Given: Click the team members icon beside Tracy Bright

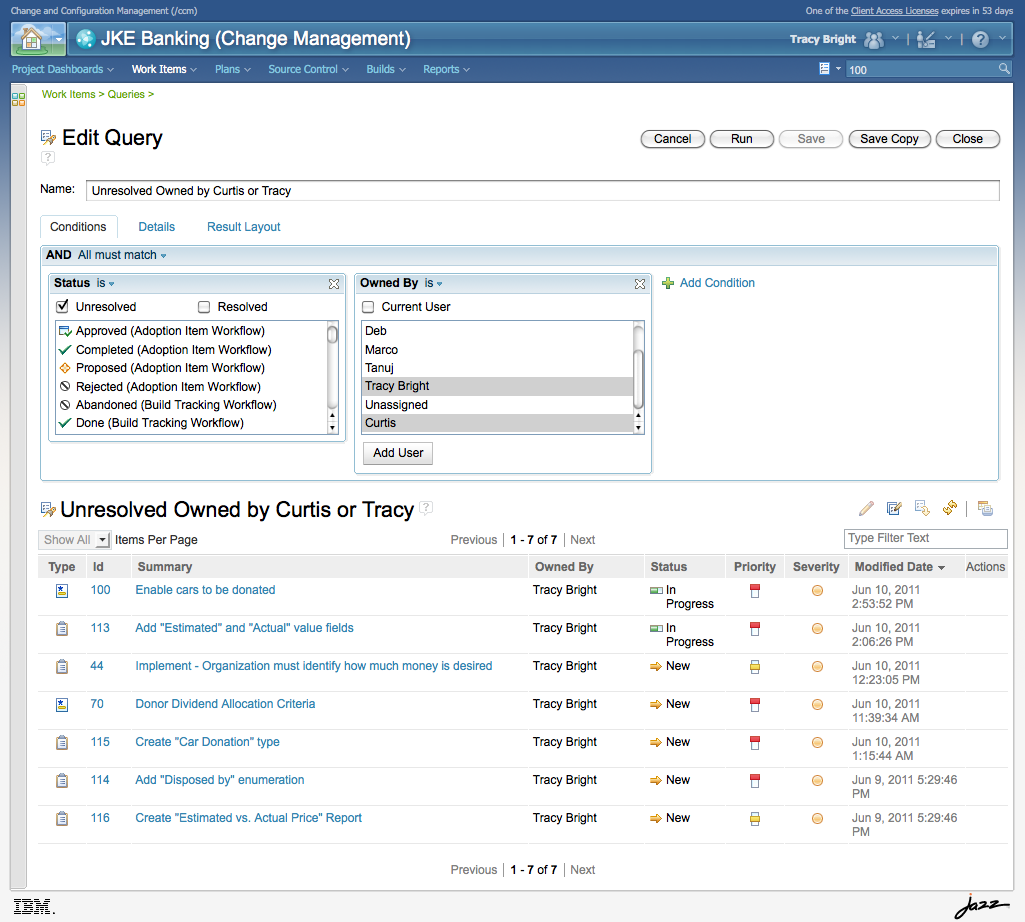Looking at the screenshot, I should click(x=873, y=40).
